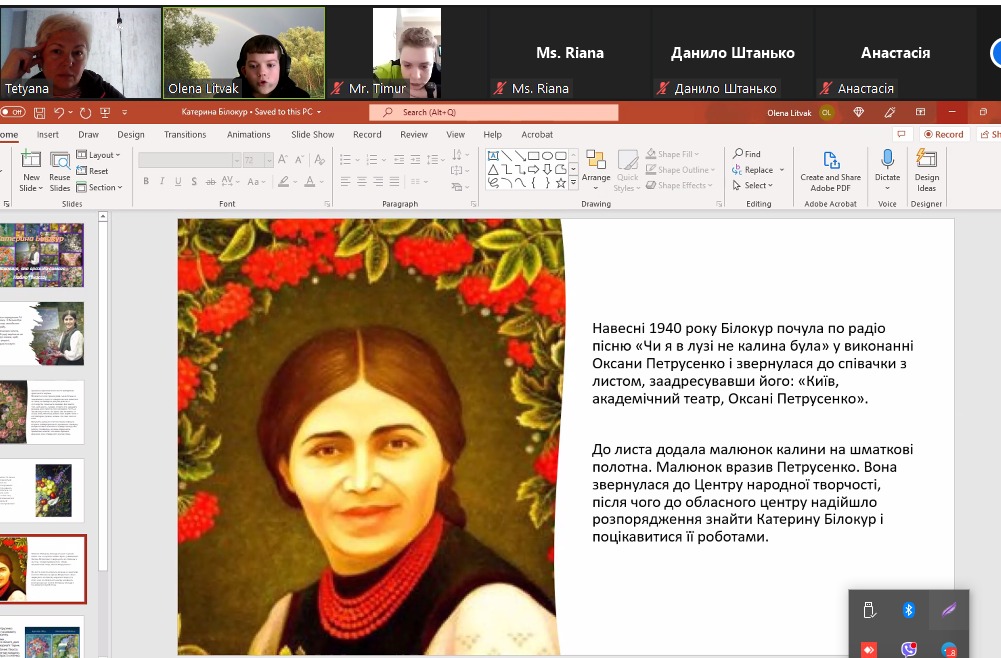Choose the star shape in the shapes gallery

pos(561,183)
